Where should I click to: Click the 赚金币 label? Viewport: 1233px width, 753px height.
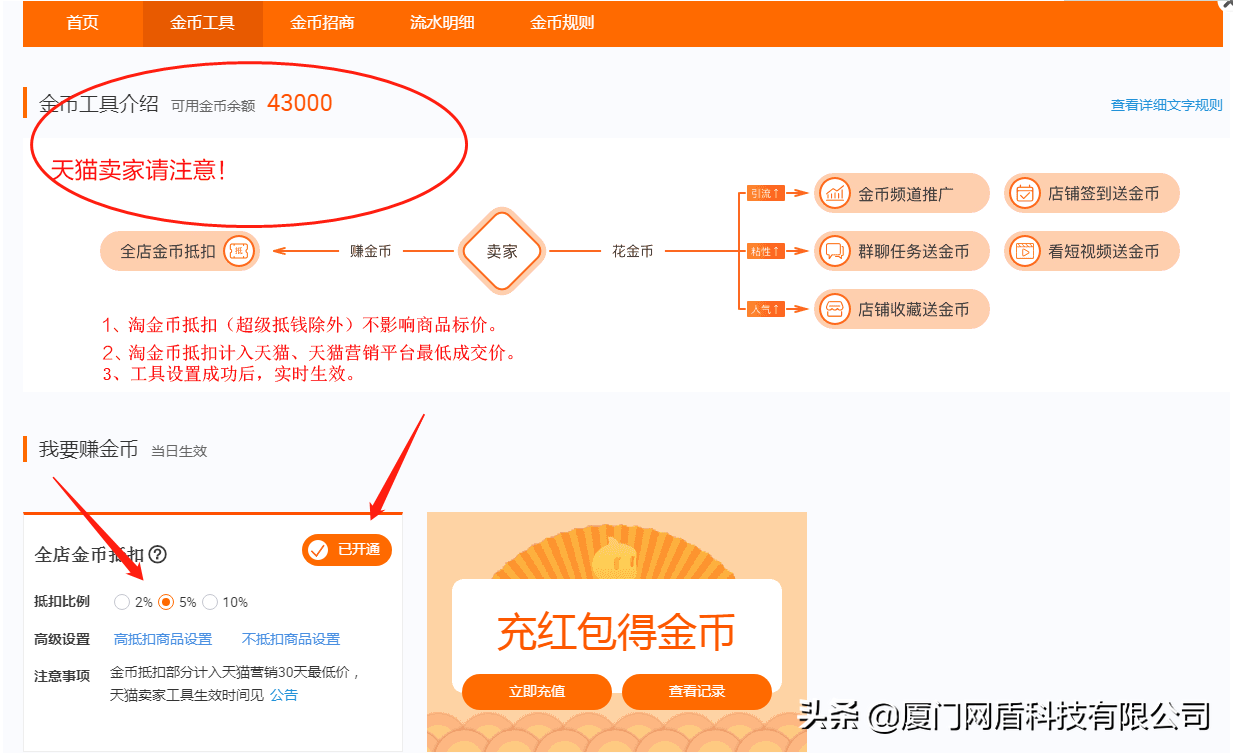(x=370, y=251)
